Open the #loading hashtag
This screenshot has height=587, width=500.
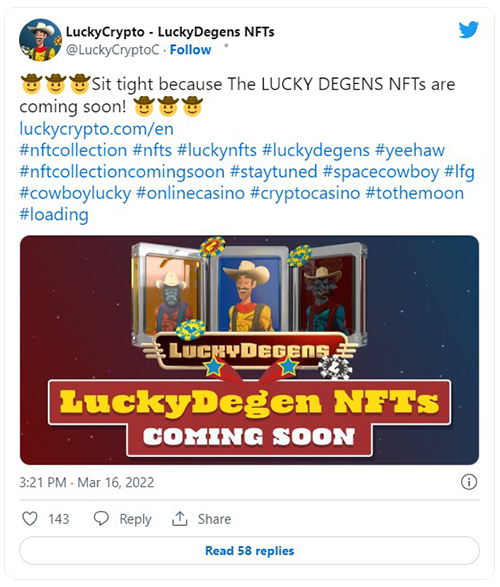tap(54, 215)
